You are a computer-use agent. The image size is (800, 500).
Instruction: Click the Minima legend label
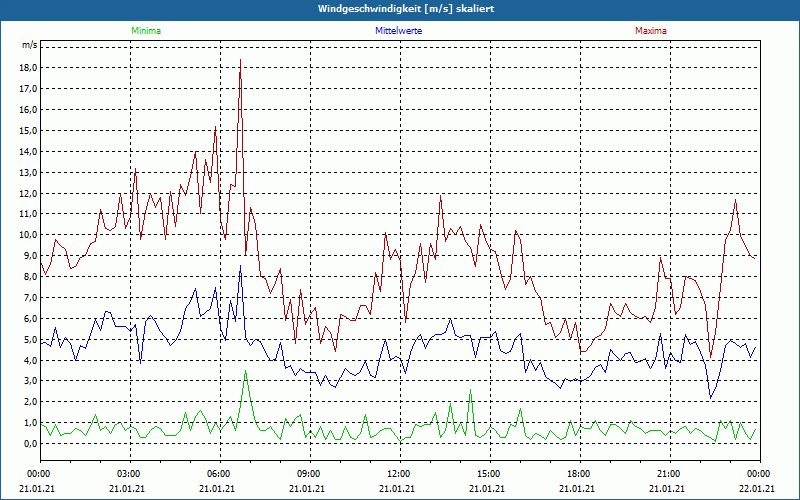[146, 31]
